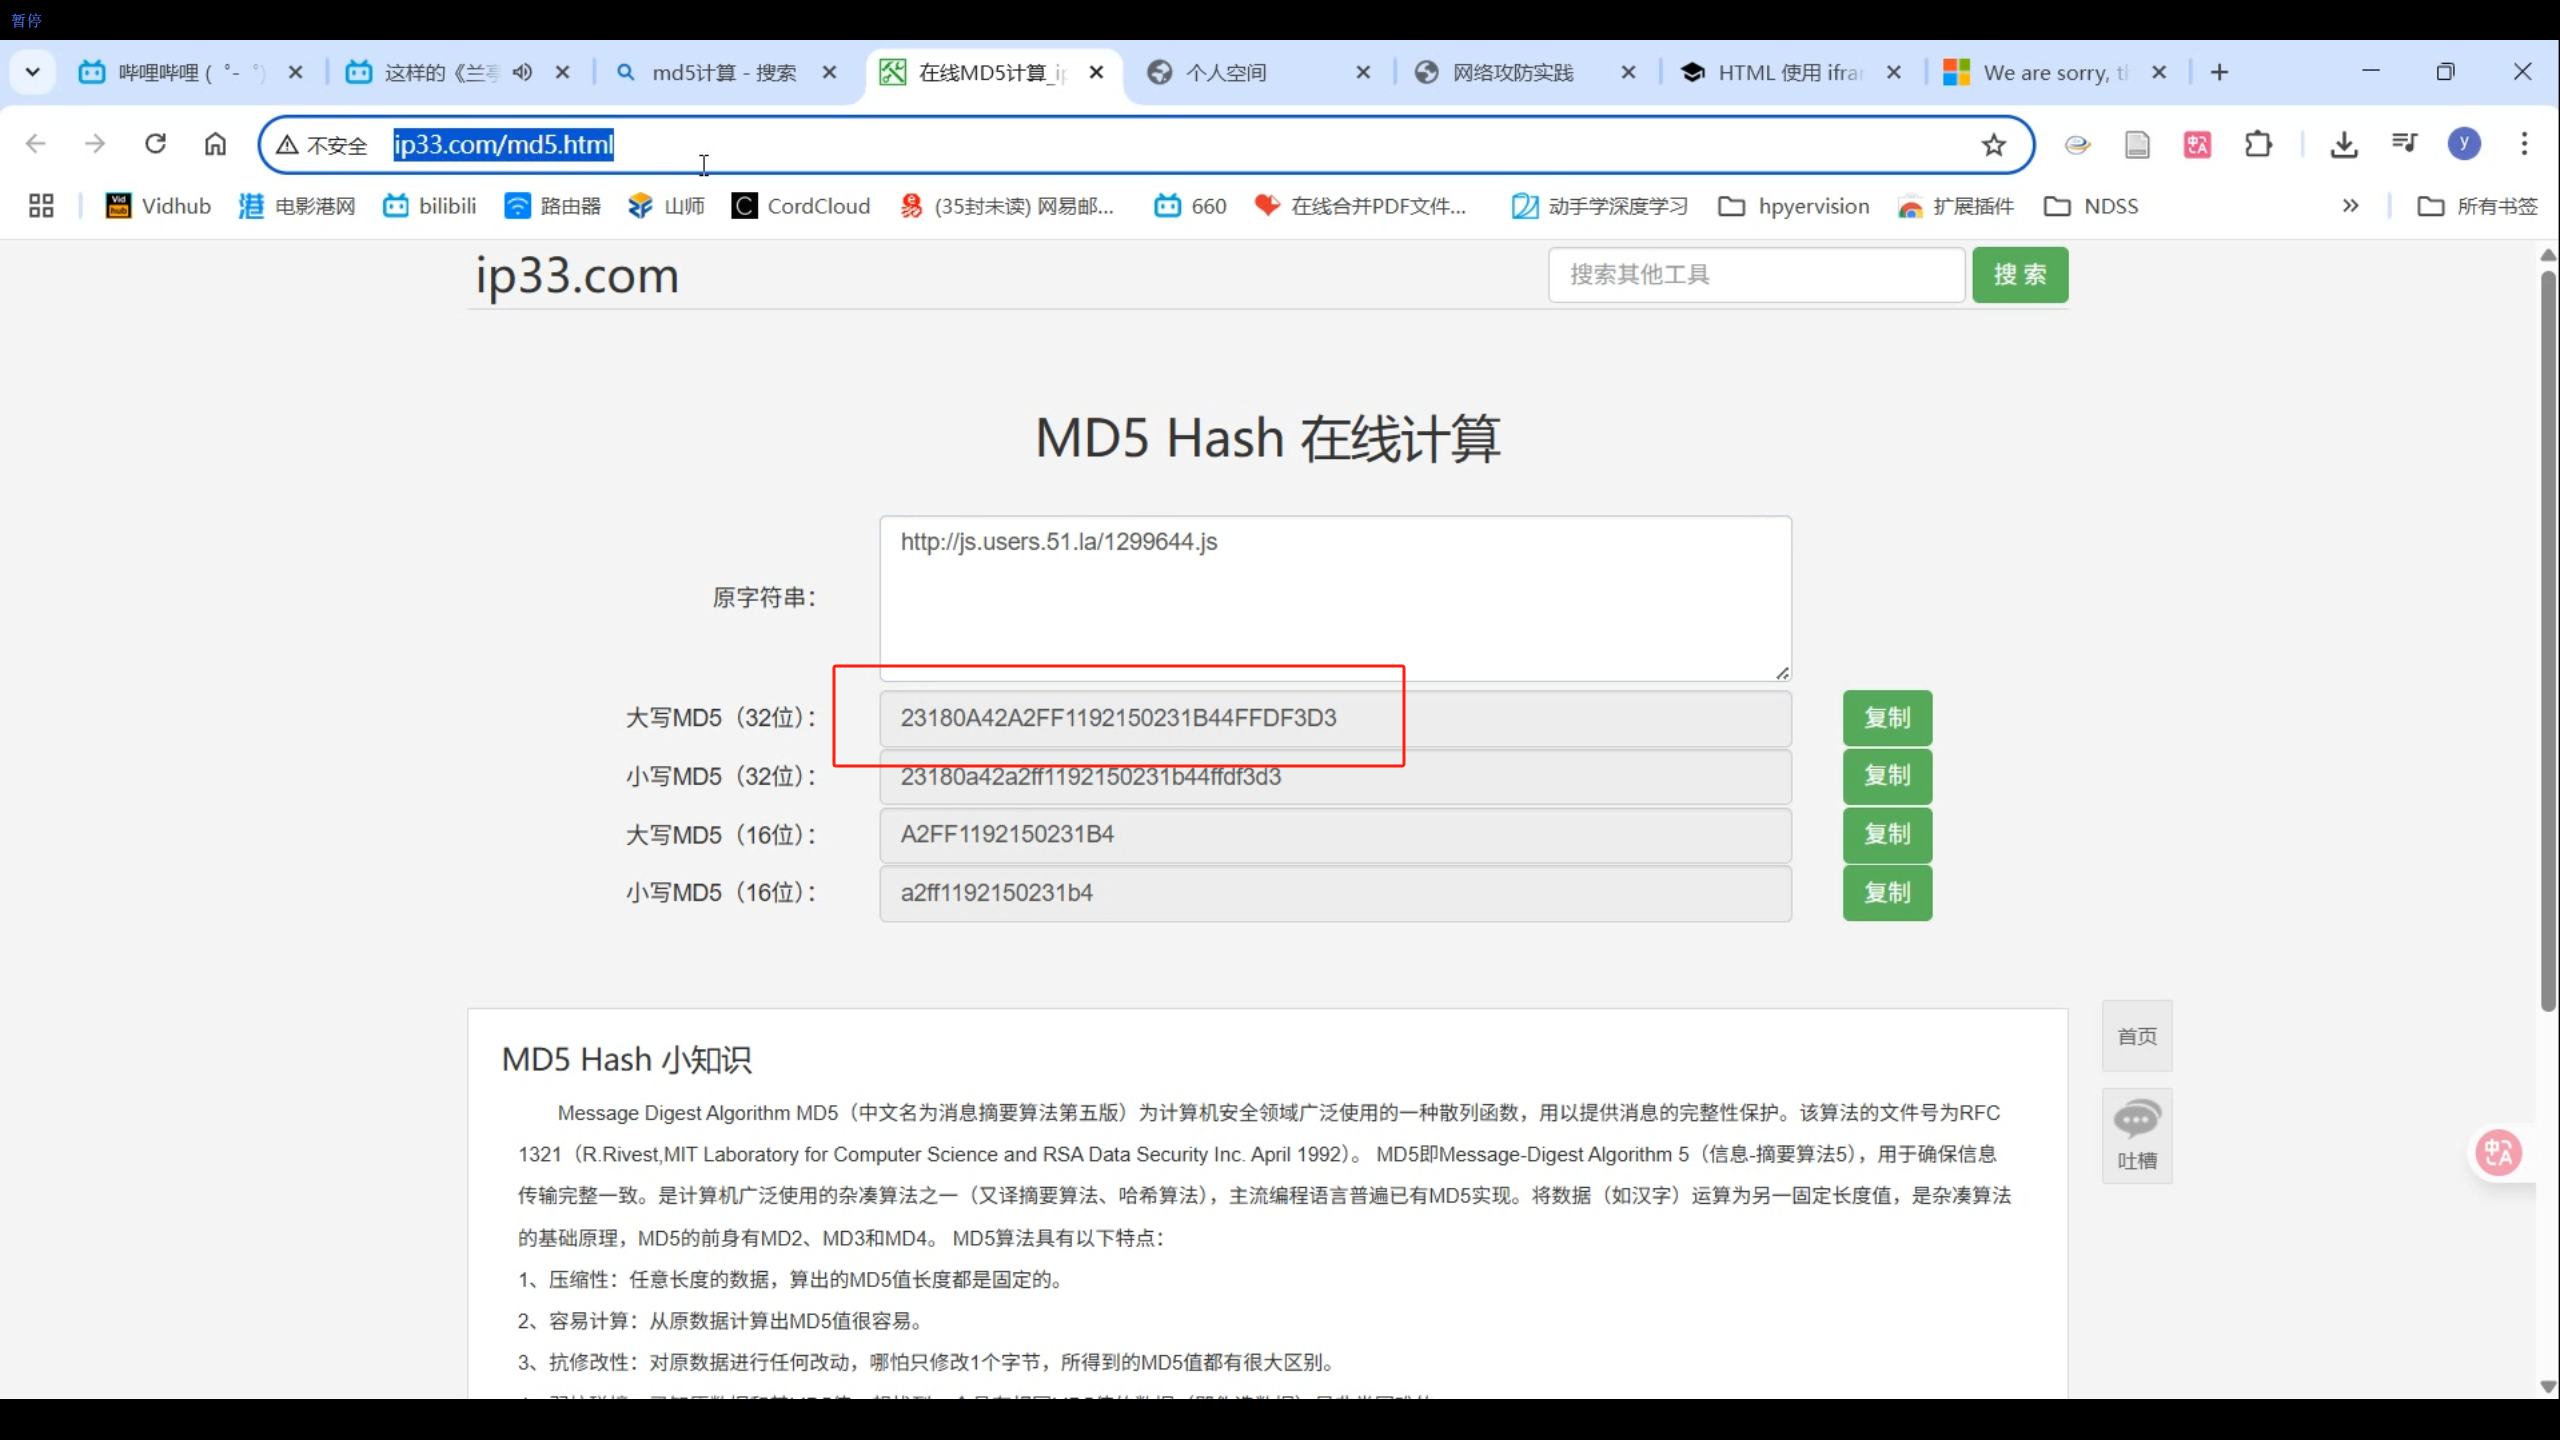The height and width of the screenshot is (1440, 2560).
Task: Click the floating translate icon at right edge
Action: [x=2499, y=1153]
